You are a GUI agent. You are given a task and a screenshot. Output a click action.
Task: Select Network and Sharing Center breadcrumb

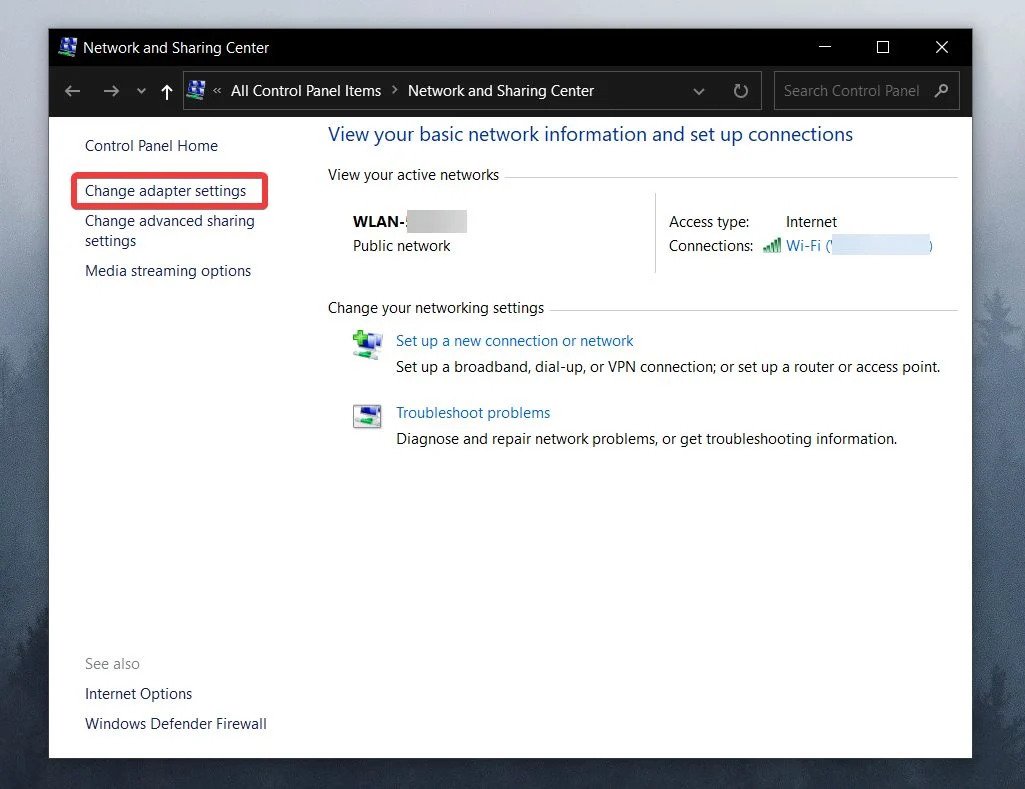[x=501, y=91]
